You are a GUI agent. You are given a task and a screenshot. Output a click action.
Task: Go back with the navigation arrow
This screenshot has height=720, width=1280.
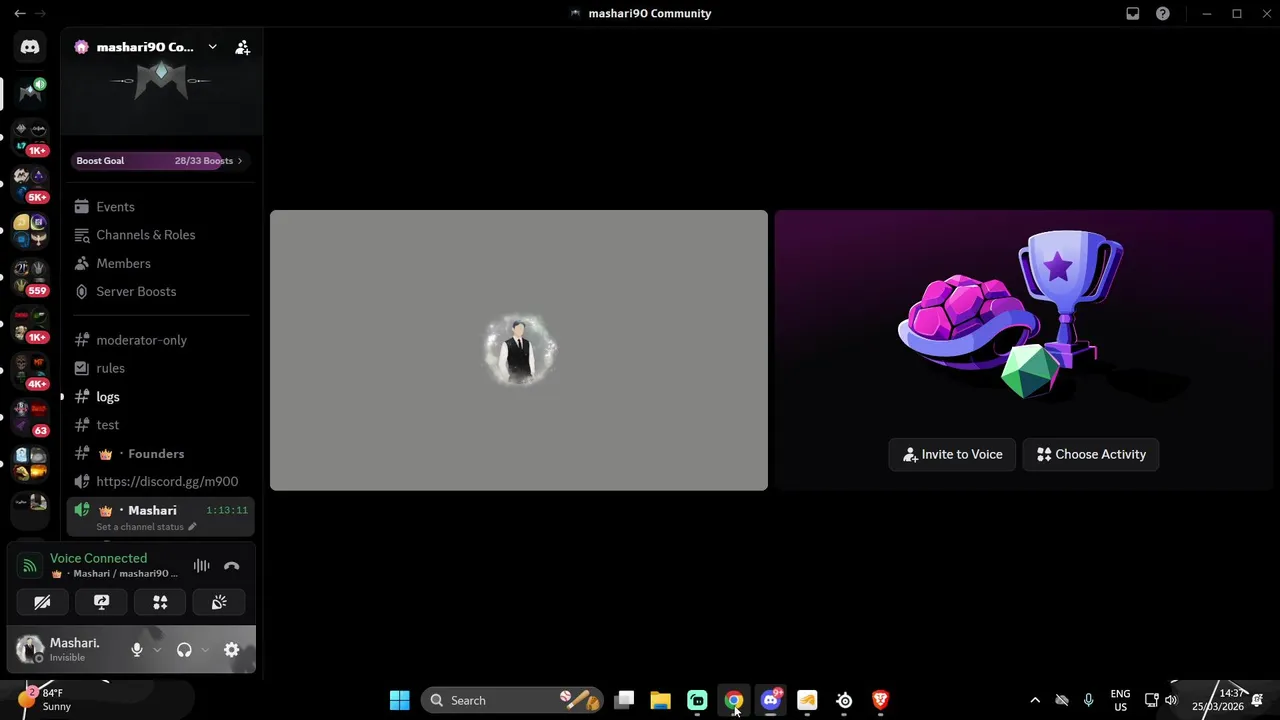pos(19,13)
